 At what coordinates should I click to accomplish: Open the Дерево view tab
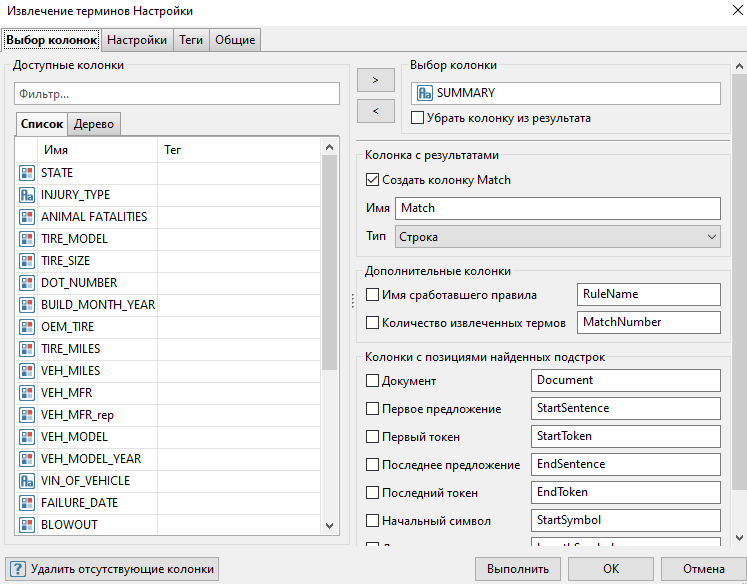point(95,124)
